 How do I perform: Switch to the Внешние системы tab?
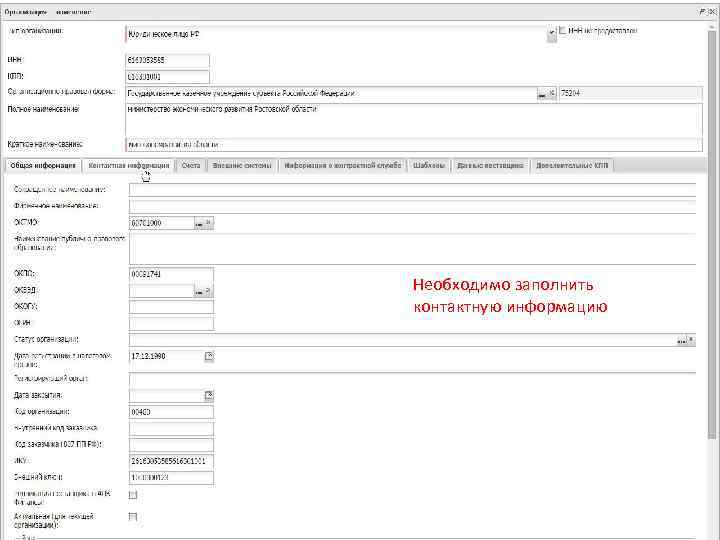coord(242,166)
